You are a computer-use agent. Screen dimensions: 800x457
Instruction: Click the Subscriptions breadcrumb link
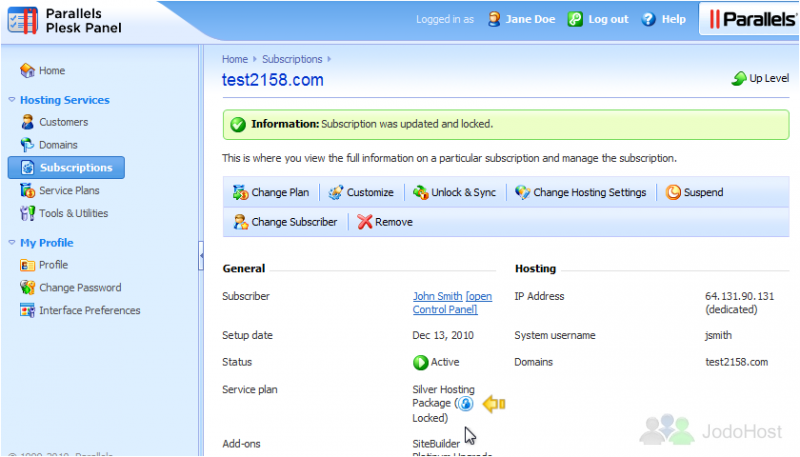[292, 59]
